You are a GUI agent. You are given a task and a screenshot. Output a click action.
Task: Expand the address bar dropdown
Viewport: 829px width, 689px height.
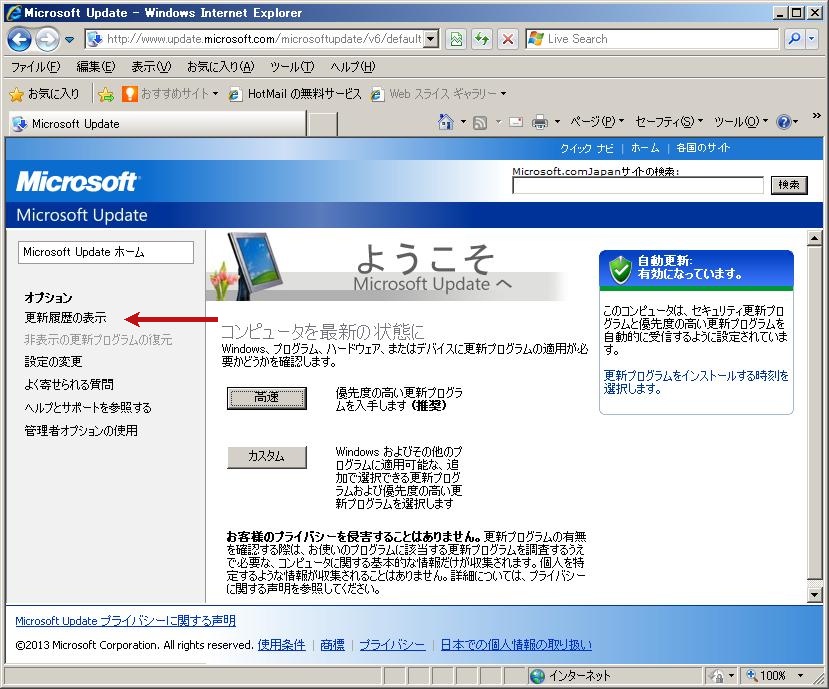click(431, 39)
